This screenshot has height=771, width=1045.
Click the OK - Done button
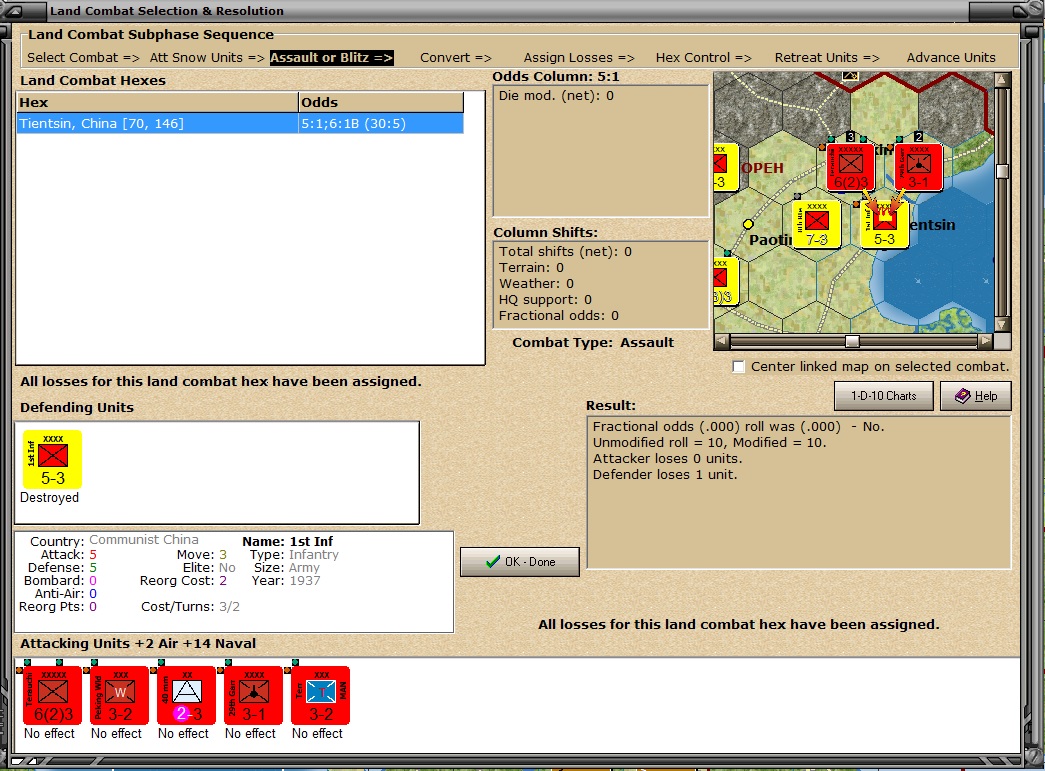click(520, 562)
